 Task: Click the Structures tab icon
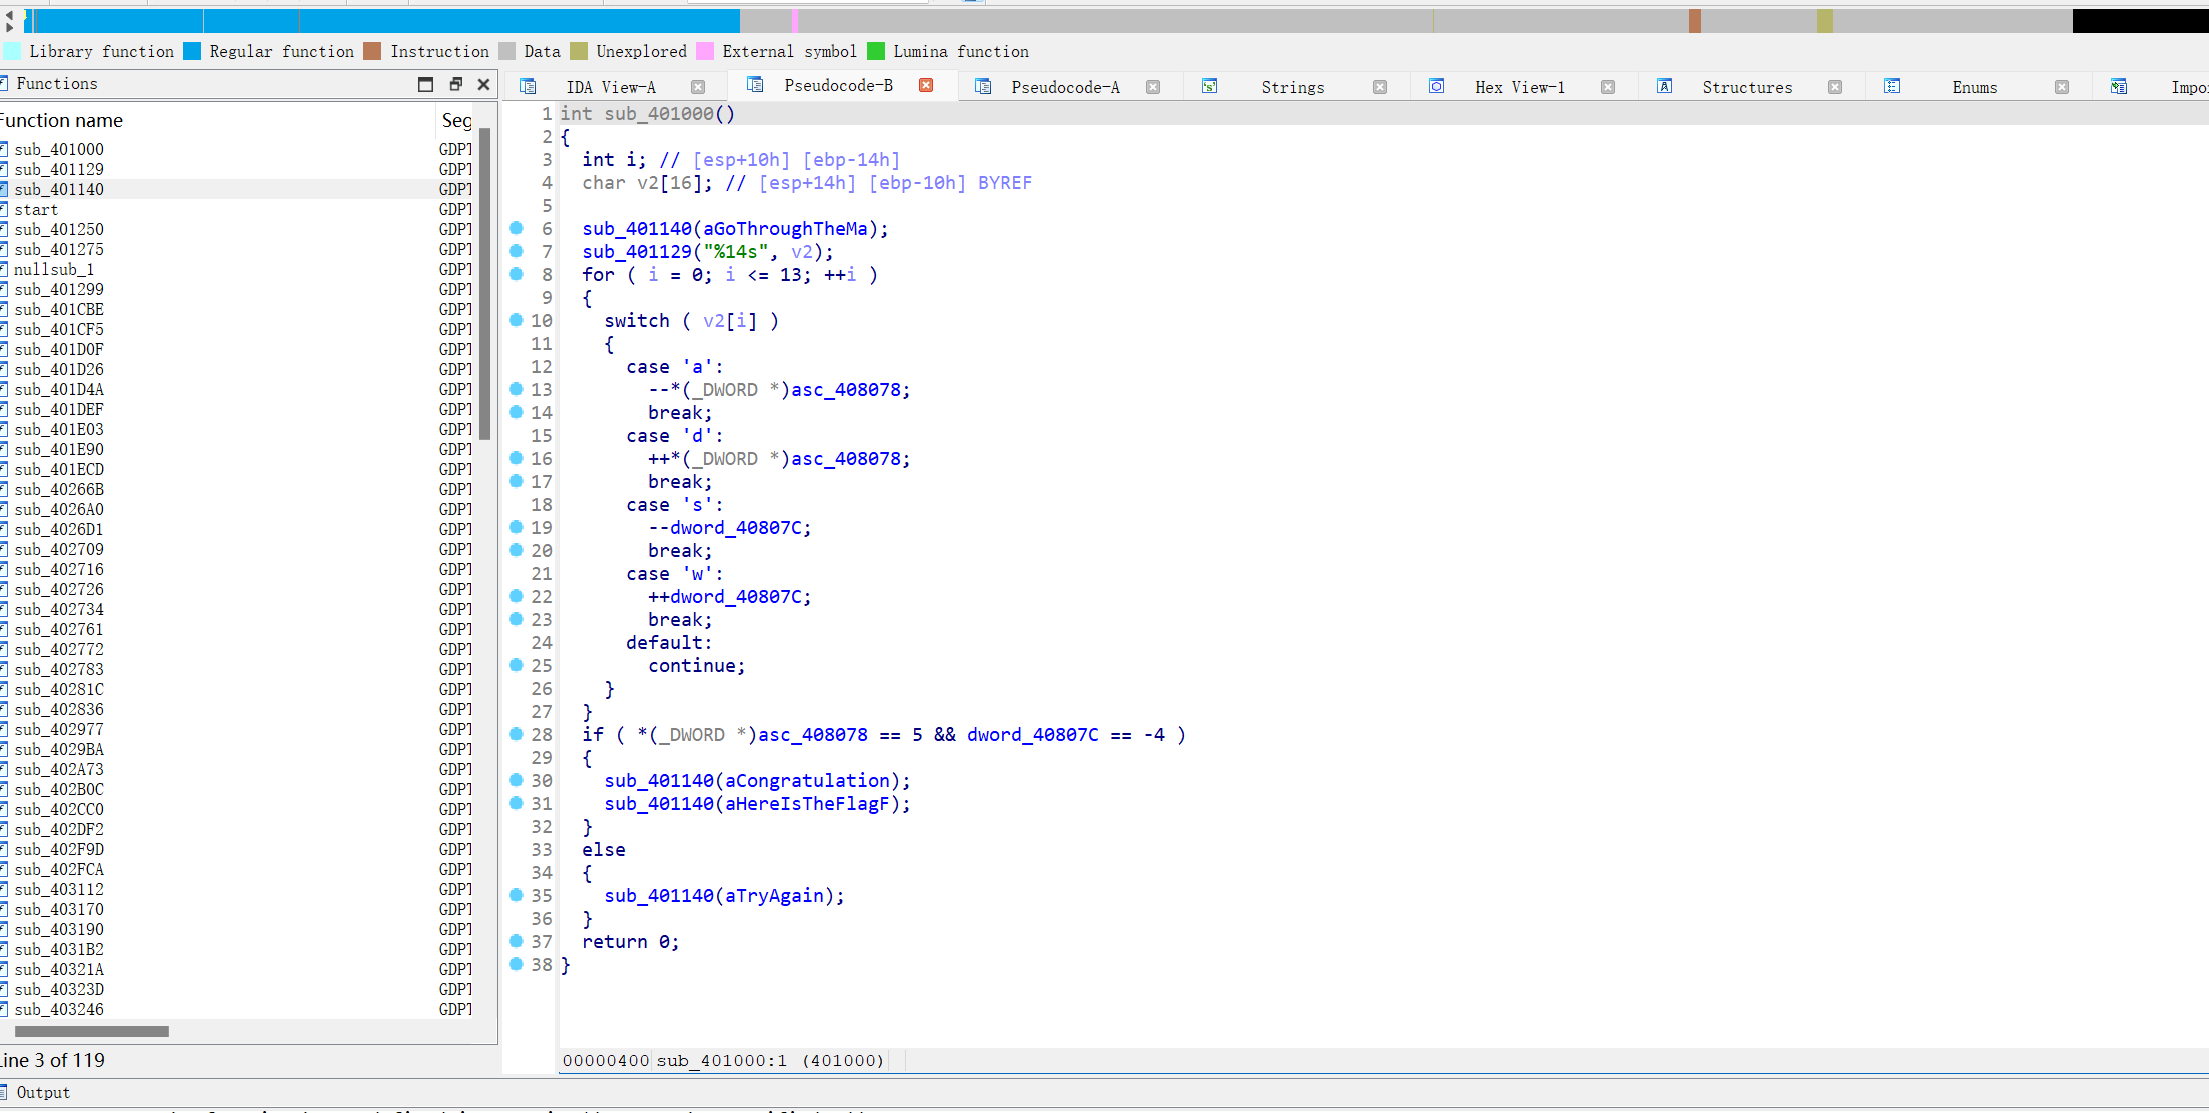coord(1664,87)
